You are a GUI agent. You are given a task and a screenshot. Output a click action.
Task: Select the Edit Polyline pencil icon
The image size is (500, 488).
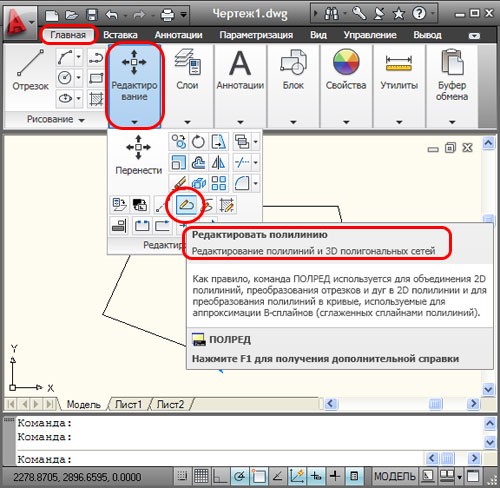coord(186,205)
